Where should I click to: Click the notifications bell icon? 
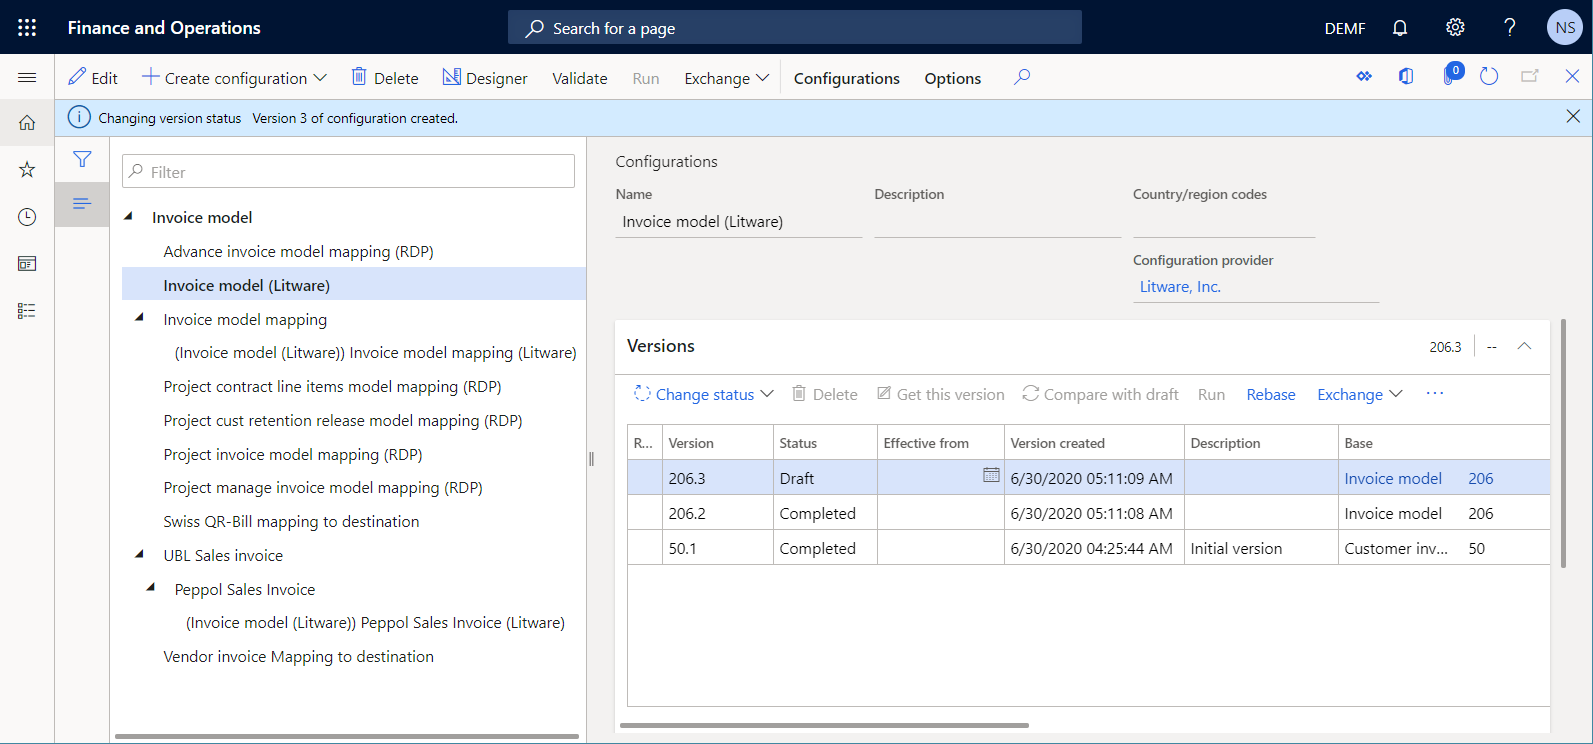point(1400,28)
